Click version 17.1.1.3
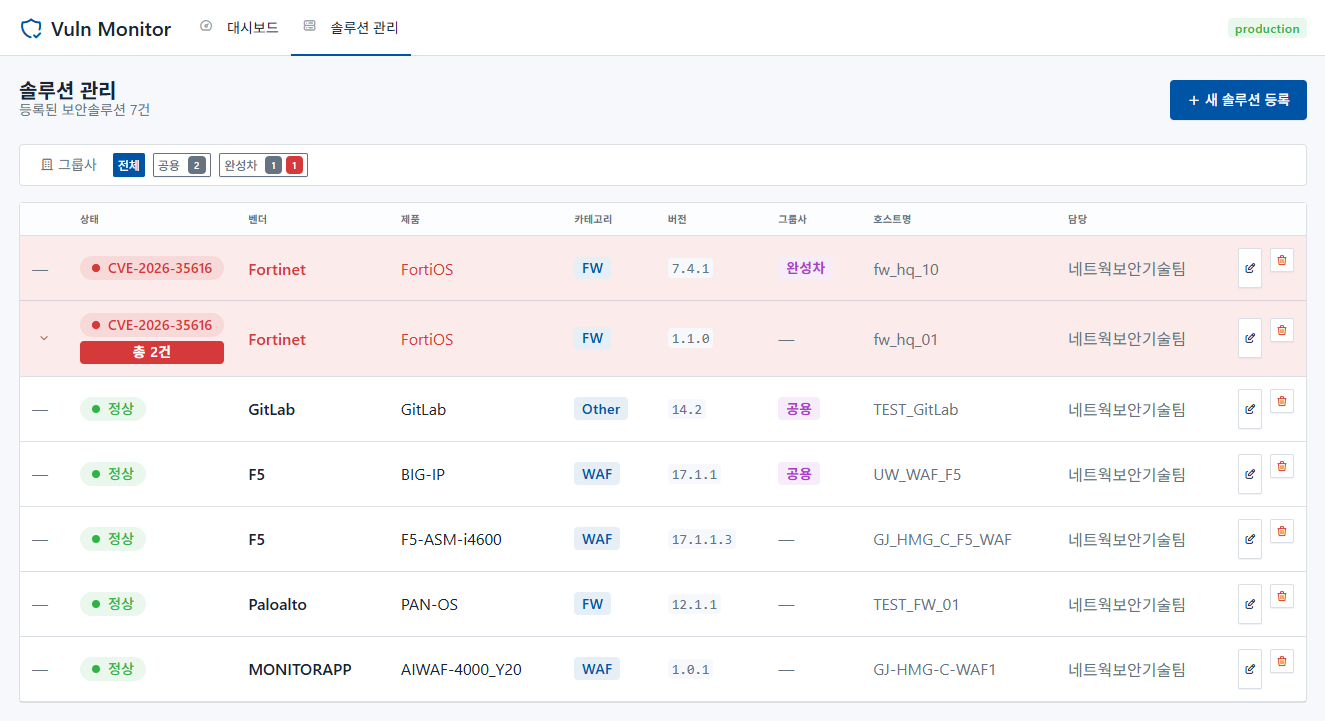This screenshot has width=1325, height=721. pos(702,539)
